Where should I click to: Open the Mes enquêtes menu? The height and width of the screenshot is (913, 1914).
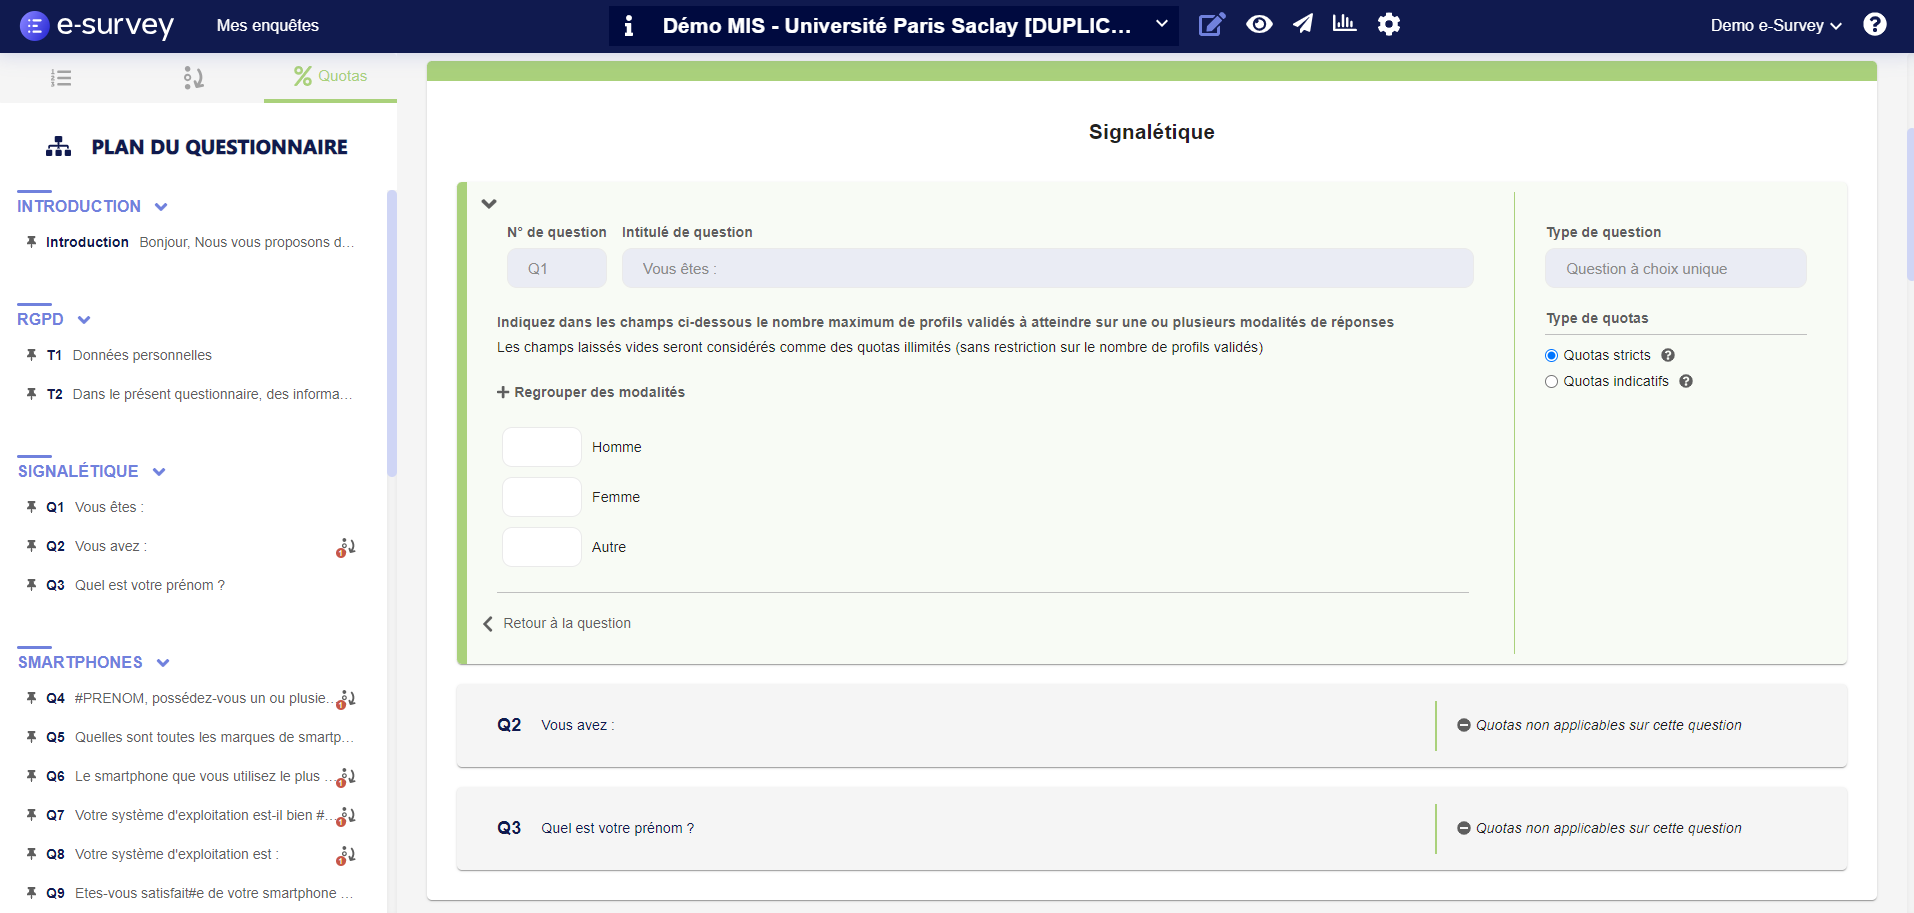[x=267, y=25]
